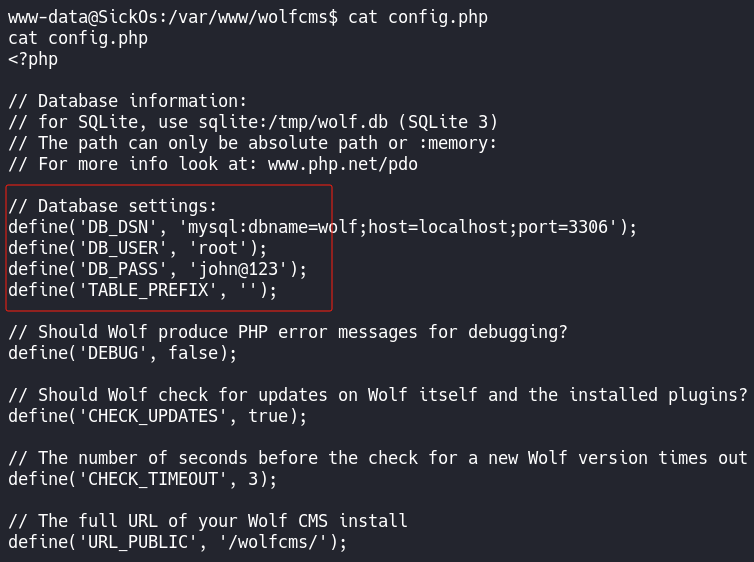
Task: Click the 'full URL of your Wolf CMS' comment
Action: [208, 521]
